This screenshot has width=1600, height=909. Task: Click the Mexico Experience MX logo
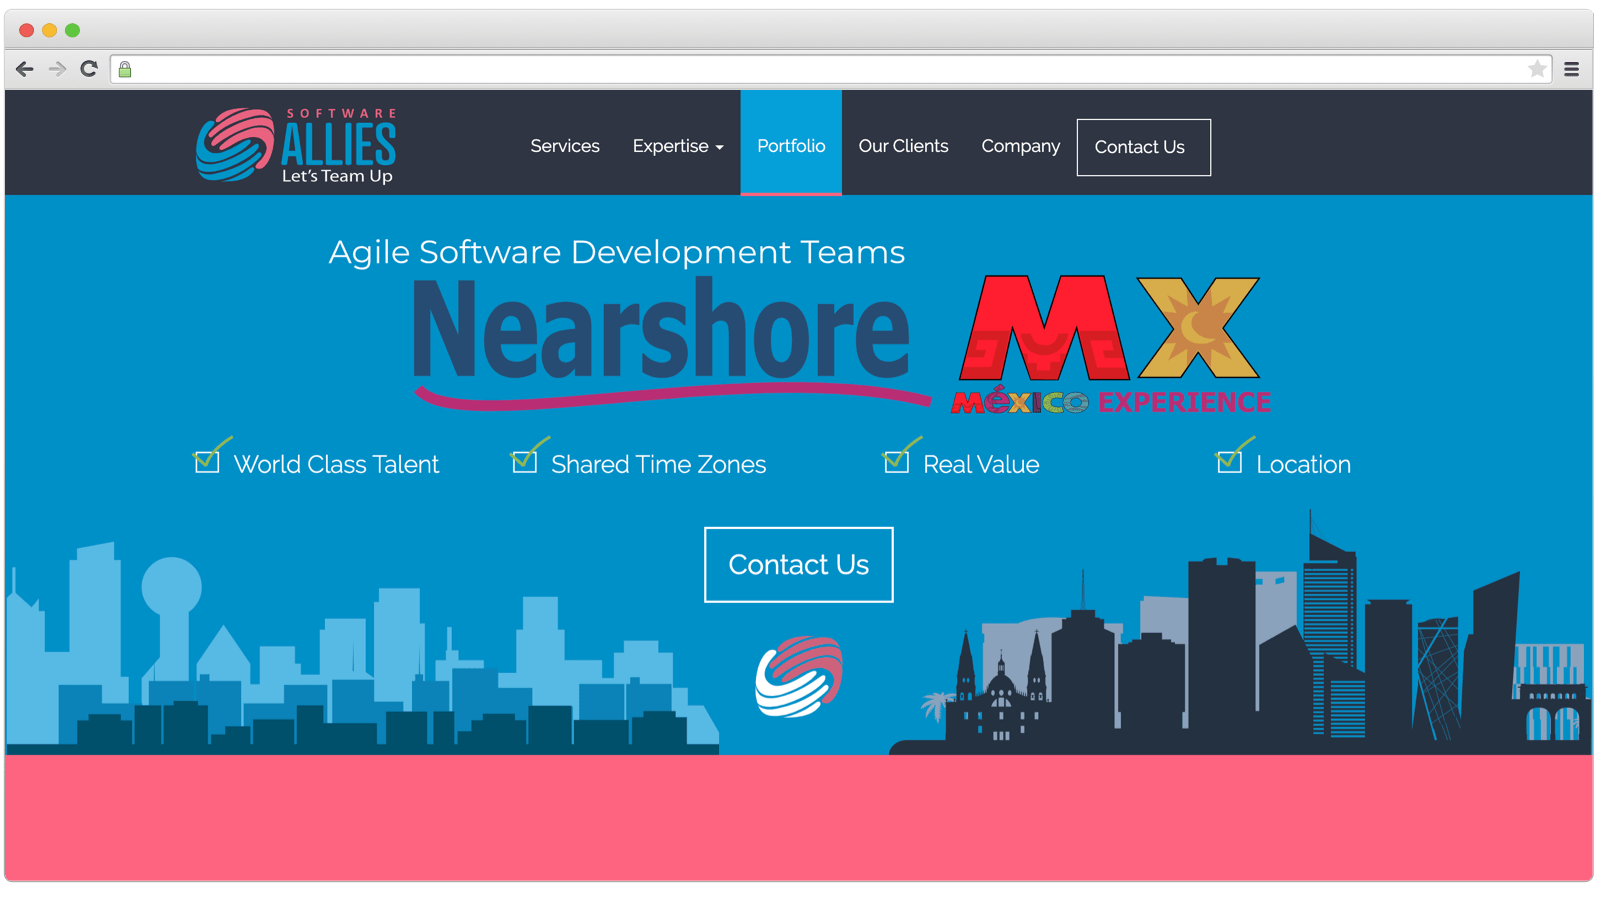(1110, 344)
